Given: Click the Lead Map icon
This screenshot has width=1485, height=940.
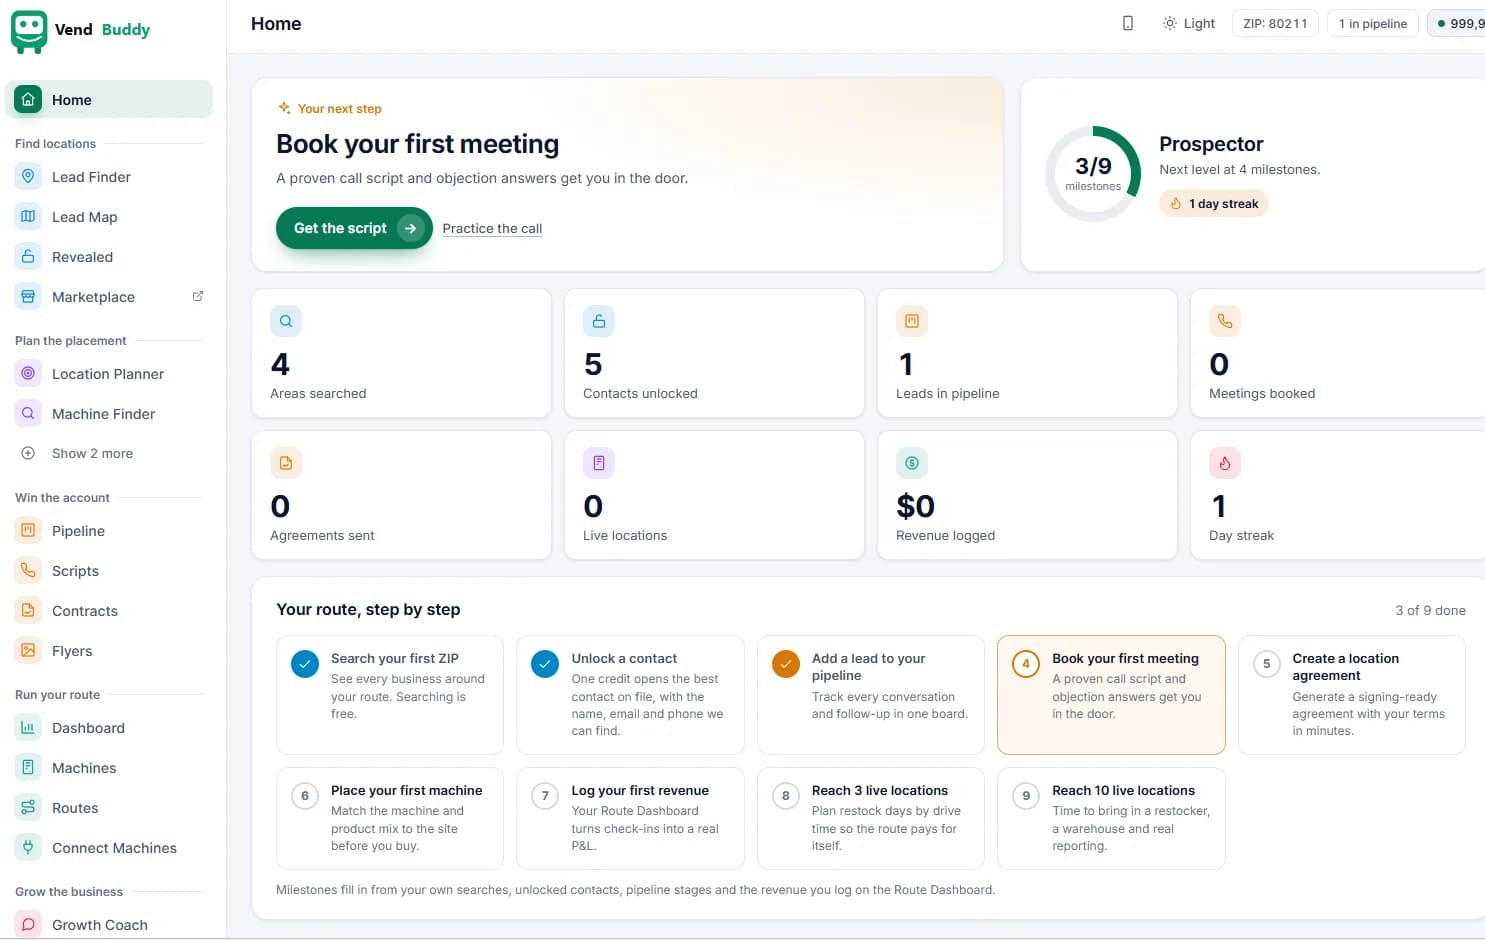Looking at the screenshot, I should [x=28, y=217].
